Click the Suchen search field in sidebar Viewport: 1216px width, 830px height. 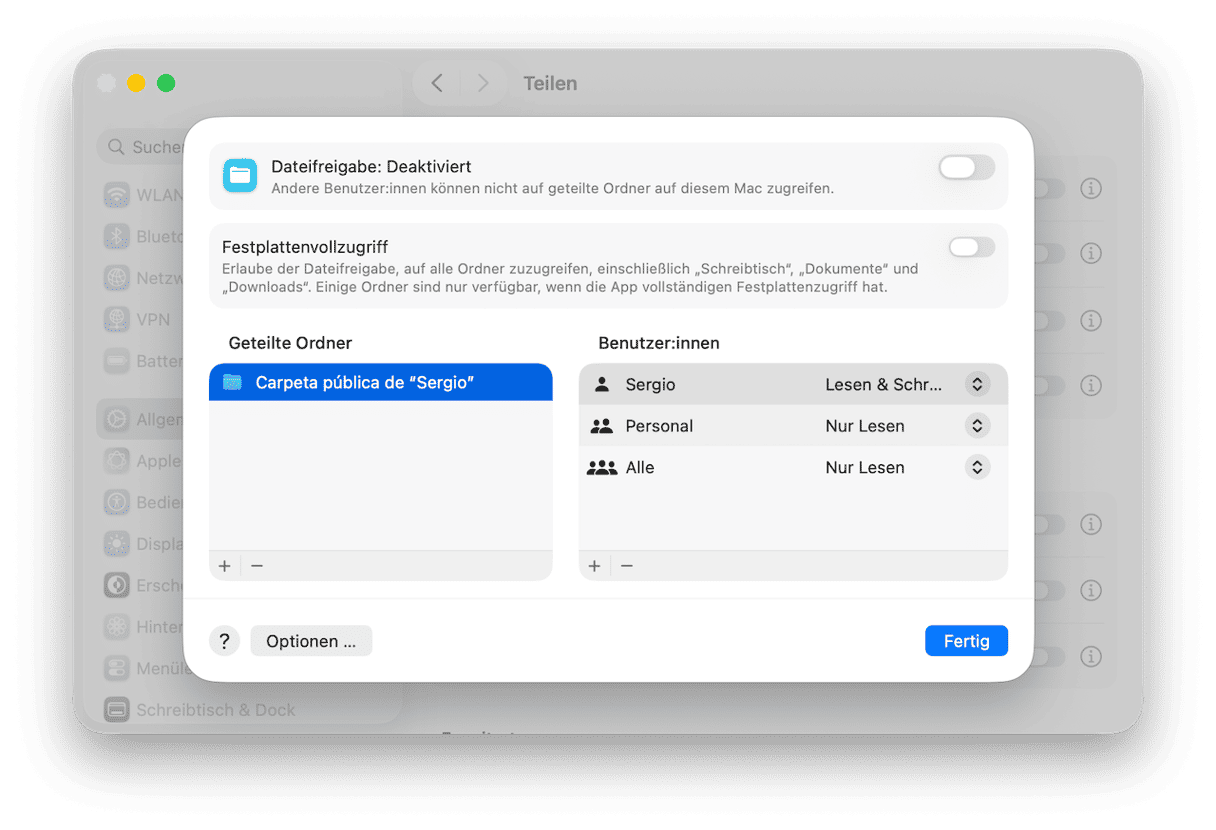140,147
